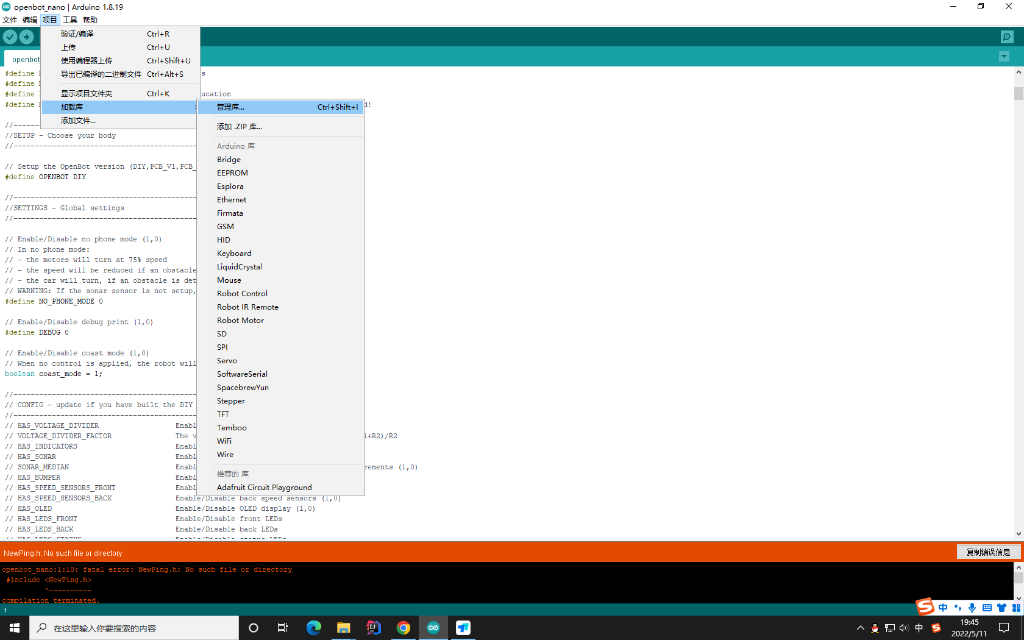Screen dimensions: 1024x640
Task: Open the Windows notification center
Action: coord(1004,628)
